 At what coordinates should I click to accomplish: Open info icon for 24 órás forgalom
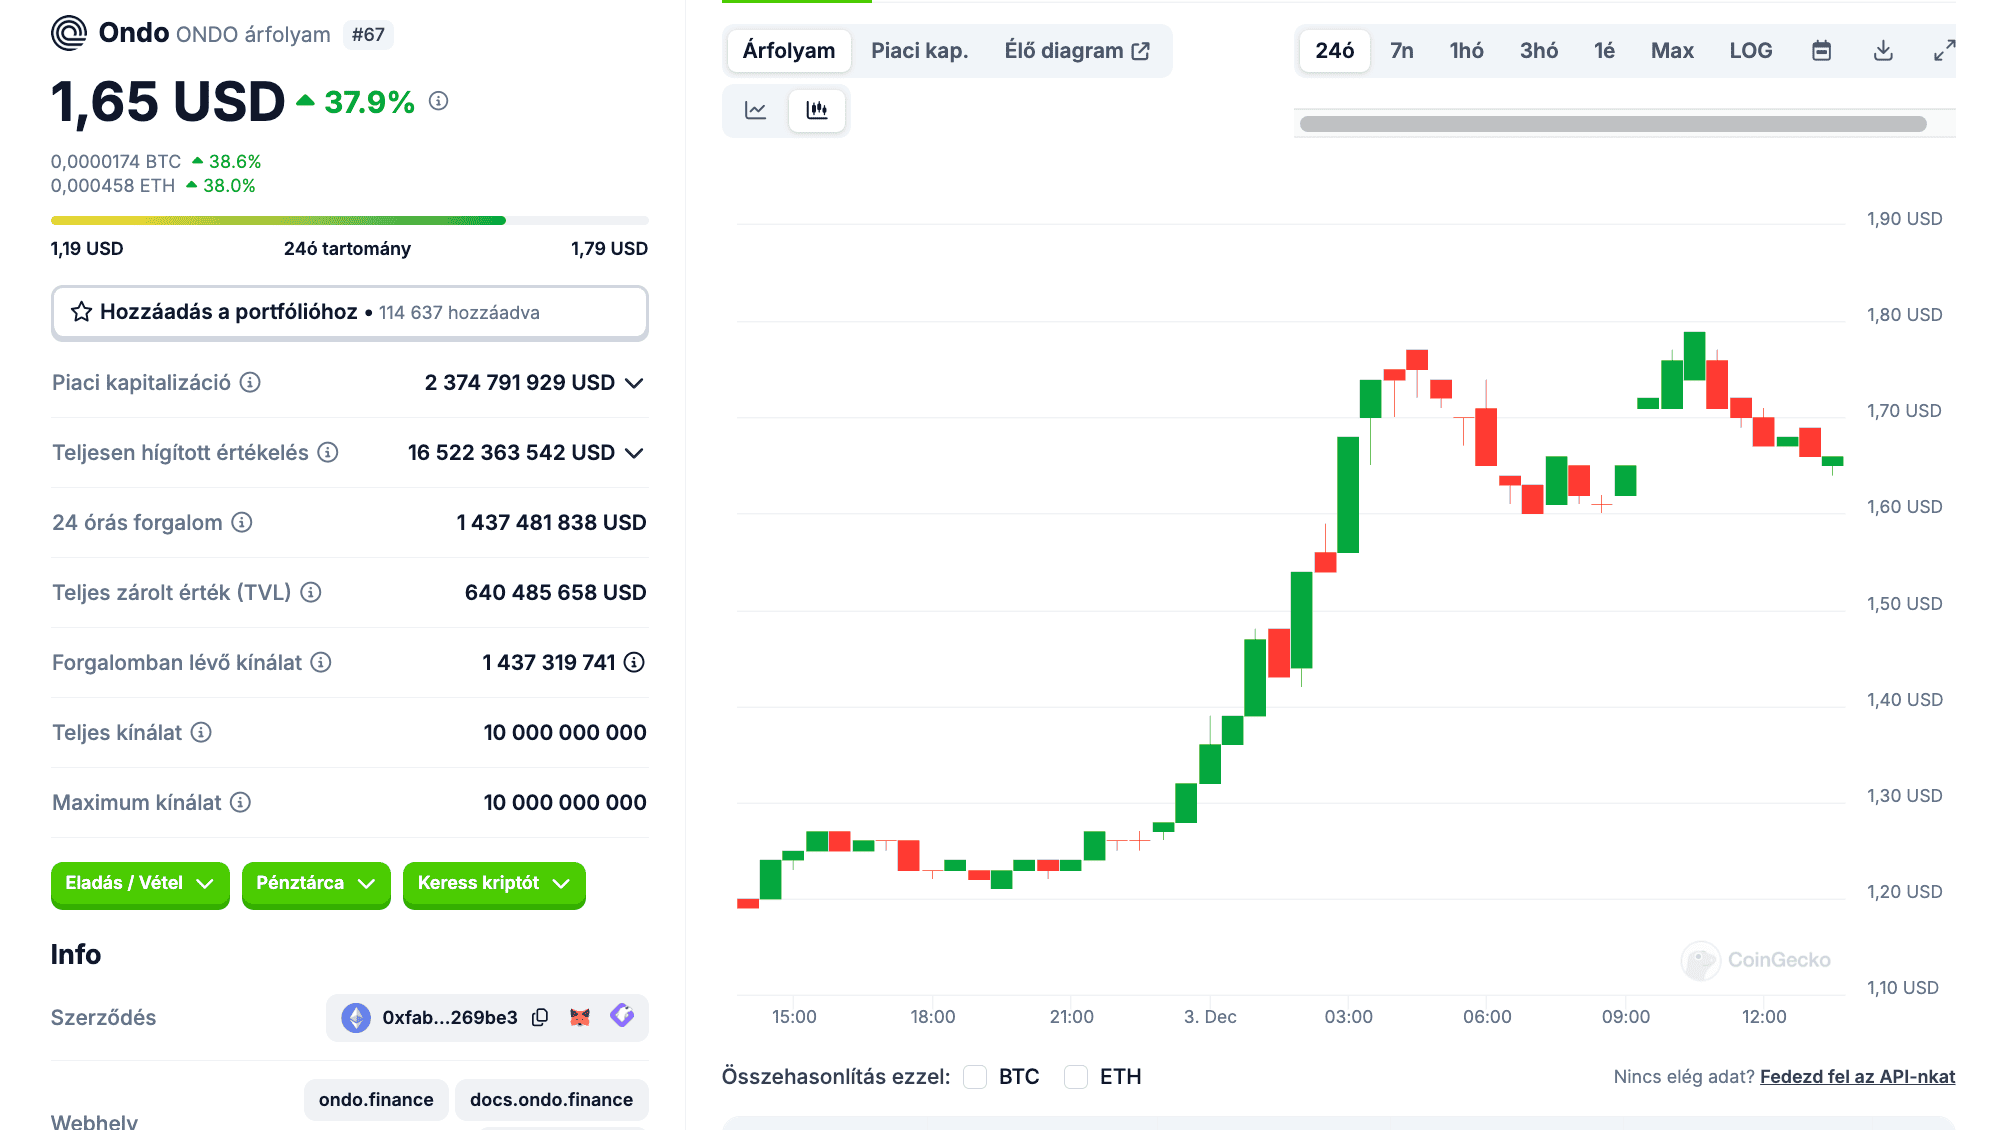(x=242, y=522)
